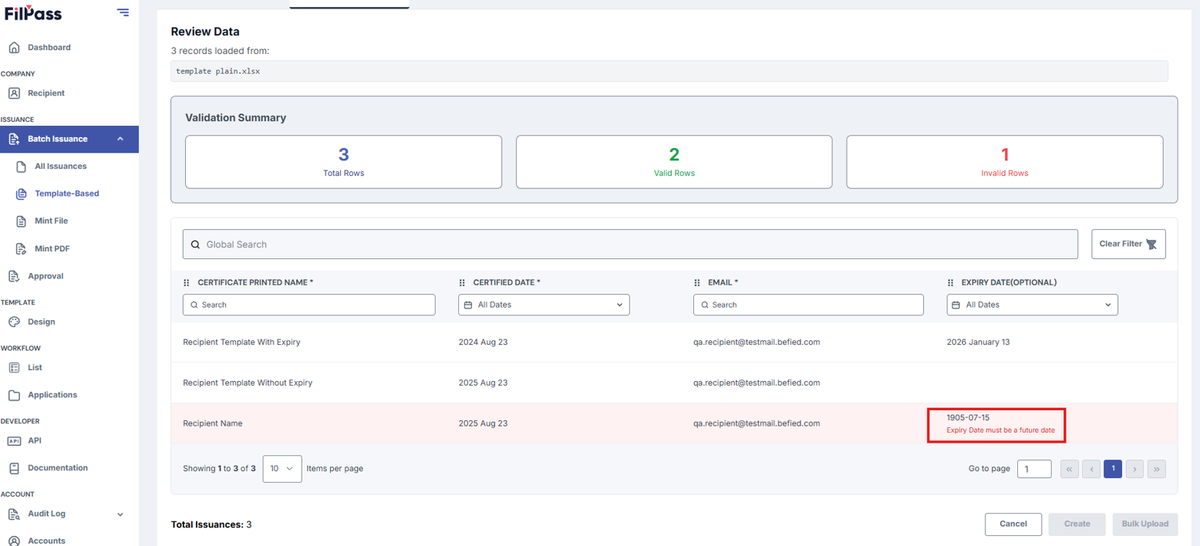Click the "Recipient Name" invalid row cell
This screenshot has width=1200, height=546.
click(213, 424)
